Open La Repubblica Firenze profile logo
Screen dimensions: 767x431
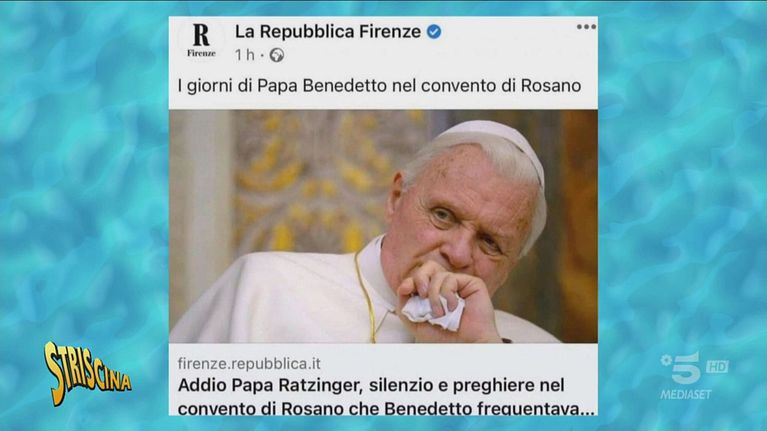[201, 41]
